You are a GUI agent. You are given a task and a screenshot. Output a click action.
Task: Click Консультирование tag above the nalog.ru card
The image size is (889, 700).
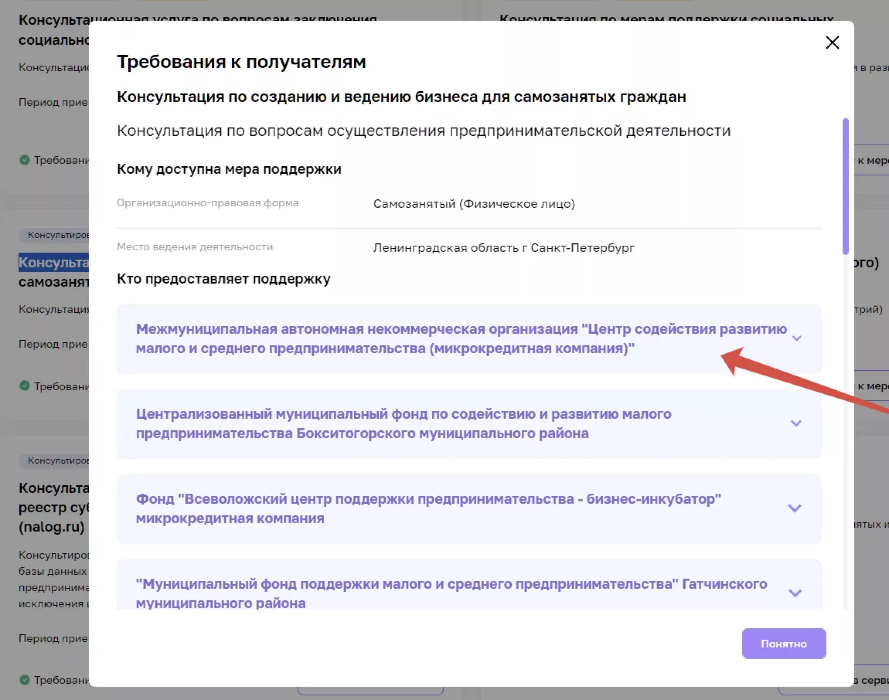56,461
